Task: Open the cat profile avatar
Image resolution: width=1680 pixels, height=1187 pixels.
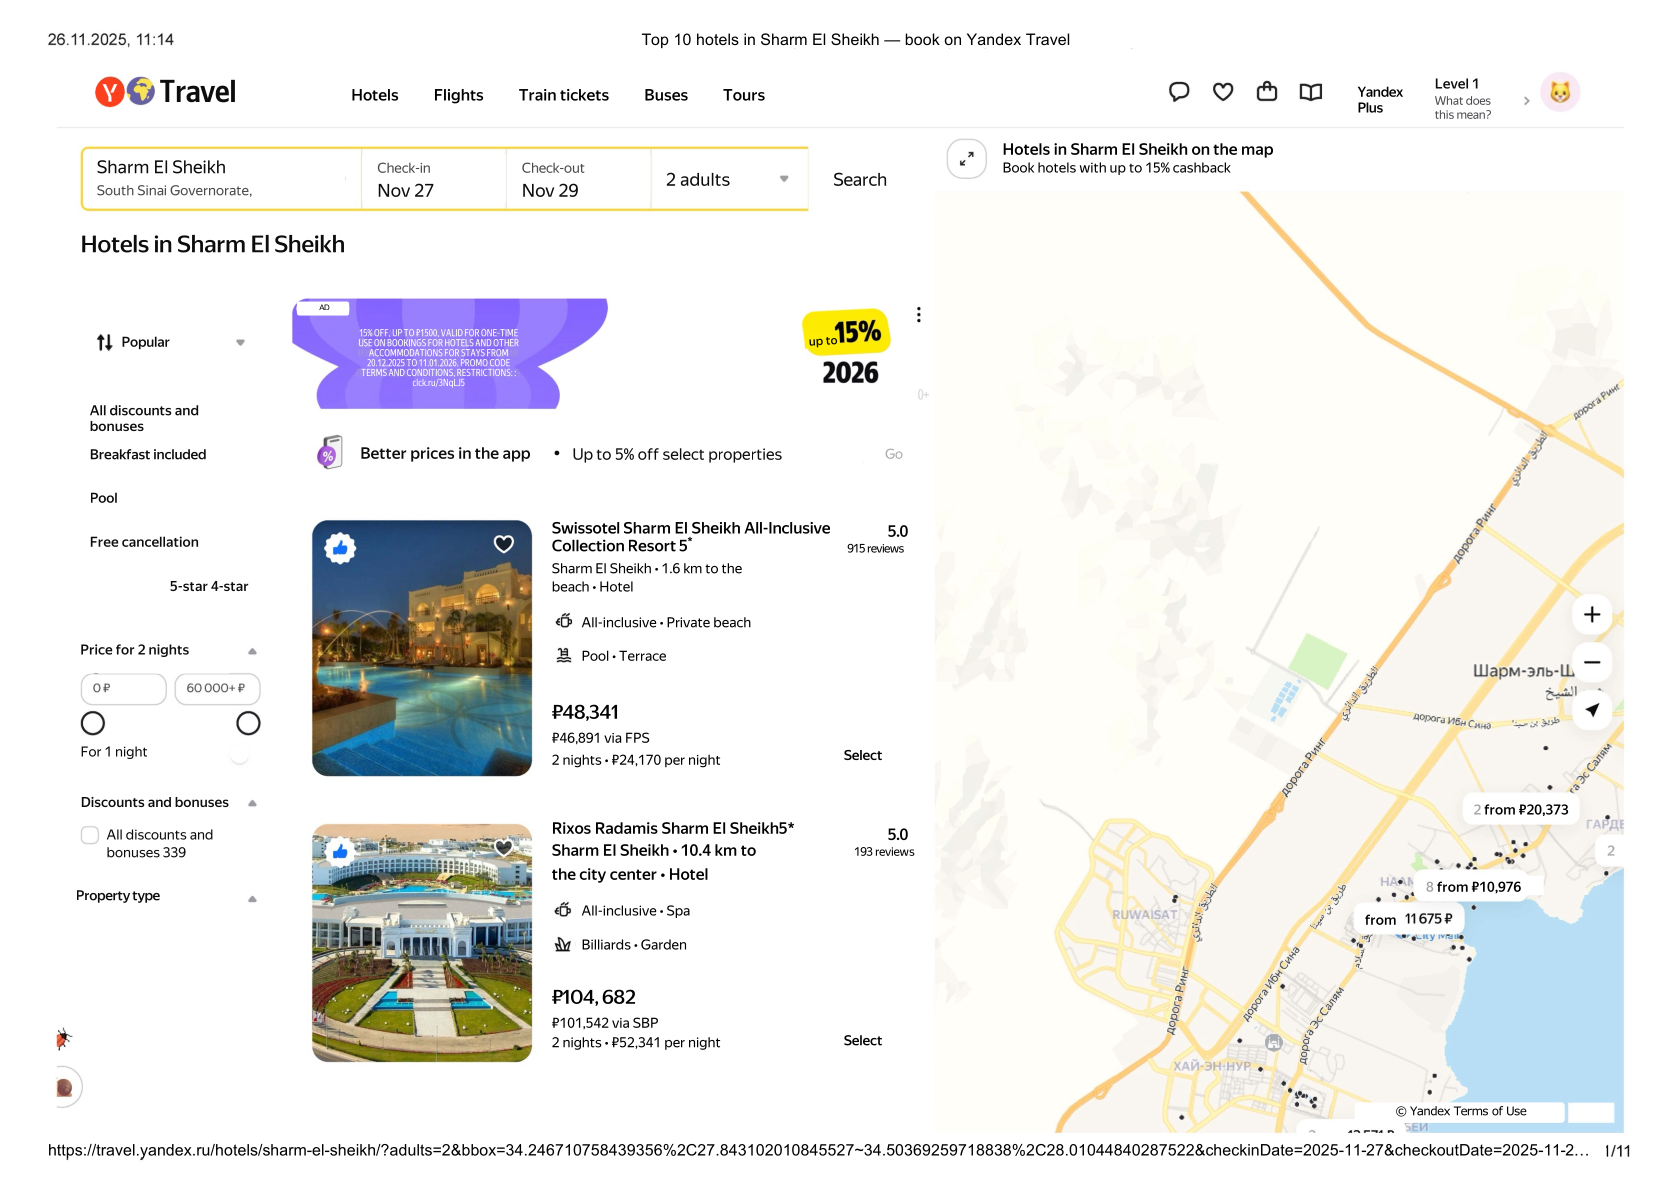Action: 1560,93
